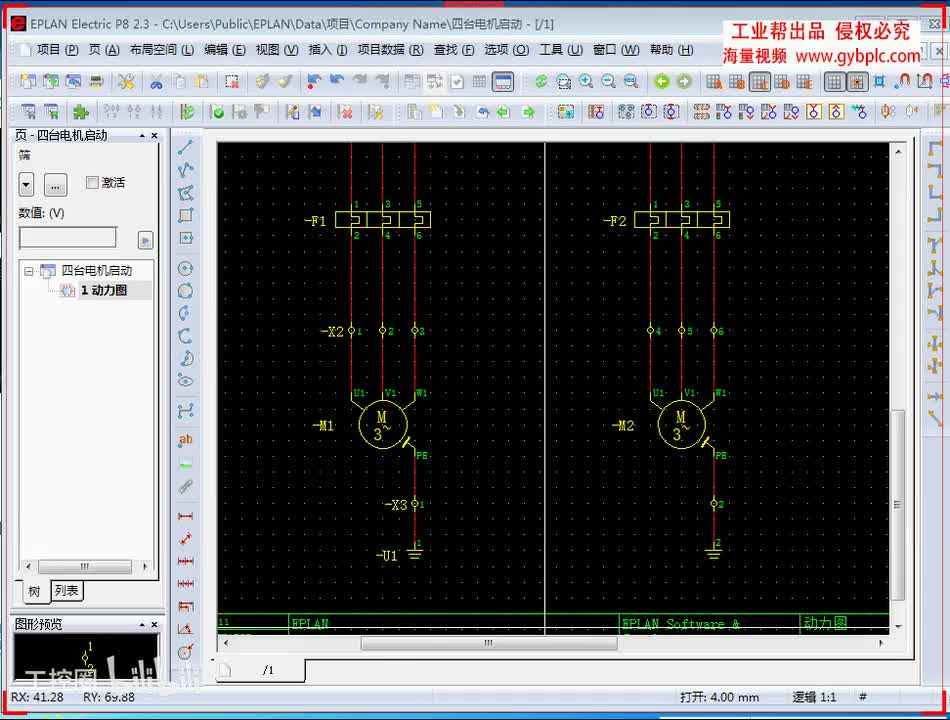The image size is (950, 720).
Task: Enable the 激活 filter checkbox
Action: pos(92,182)
